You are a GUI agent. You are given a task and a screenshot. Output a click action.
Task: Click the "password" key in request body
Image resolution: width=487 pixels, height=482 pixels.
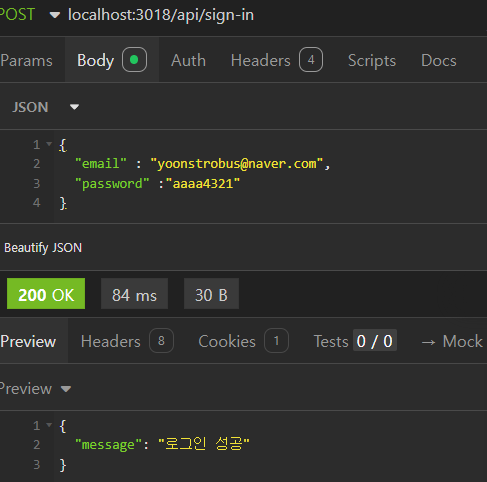click(112, 184)
